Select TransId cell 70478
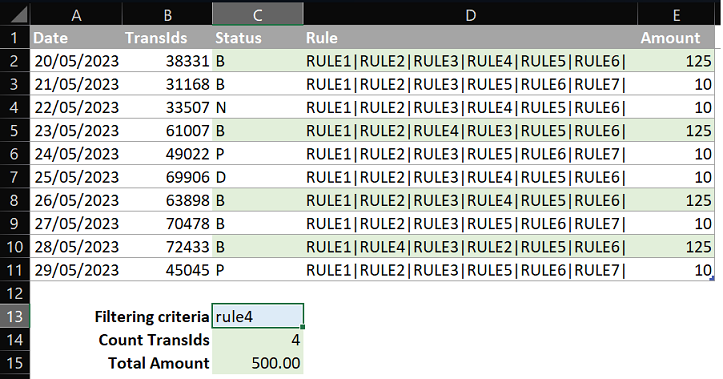 (x=167, y=223)
